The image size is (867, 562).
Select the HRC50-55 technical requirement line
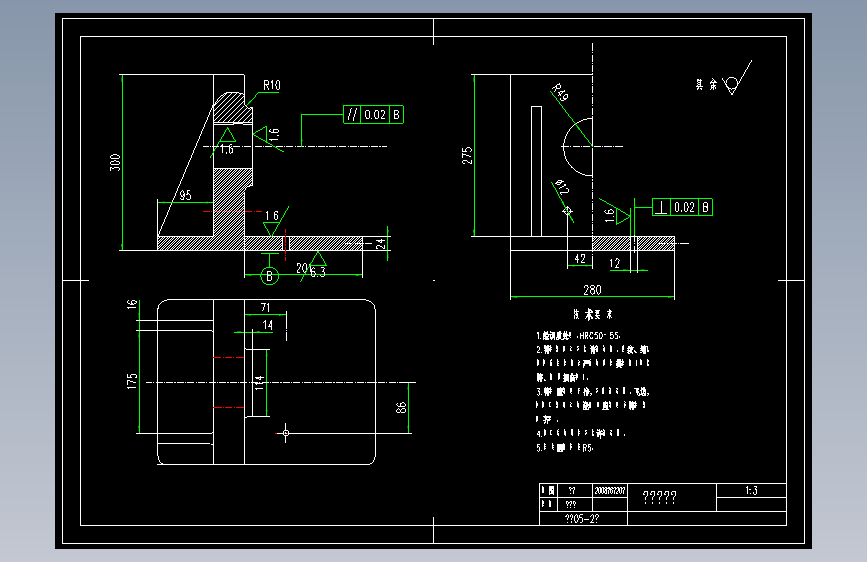click(578, 336)
